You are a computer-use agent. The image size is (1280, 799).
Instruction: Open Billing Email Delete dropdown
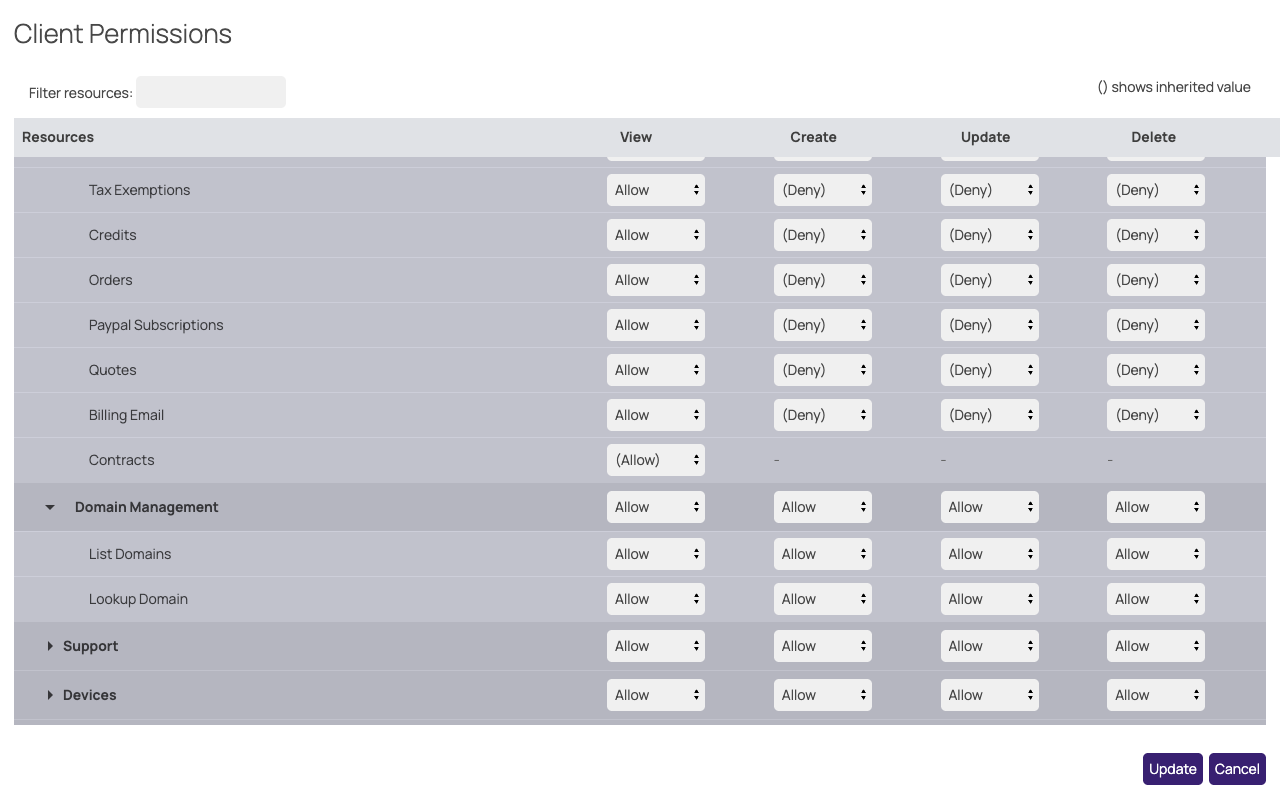(x=1156, y=415)
